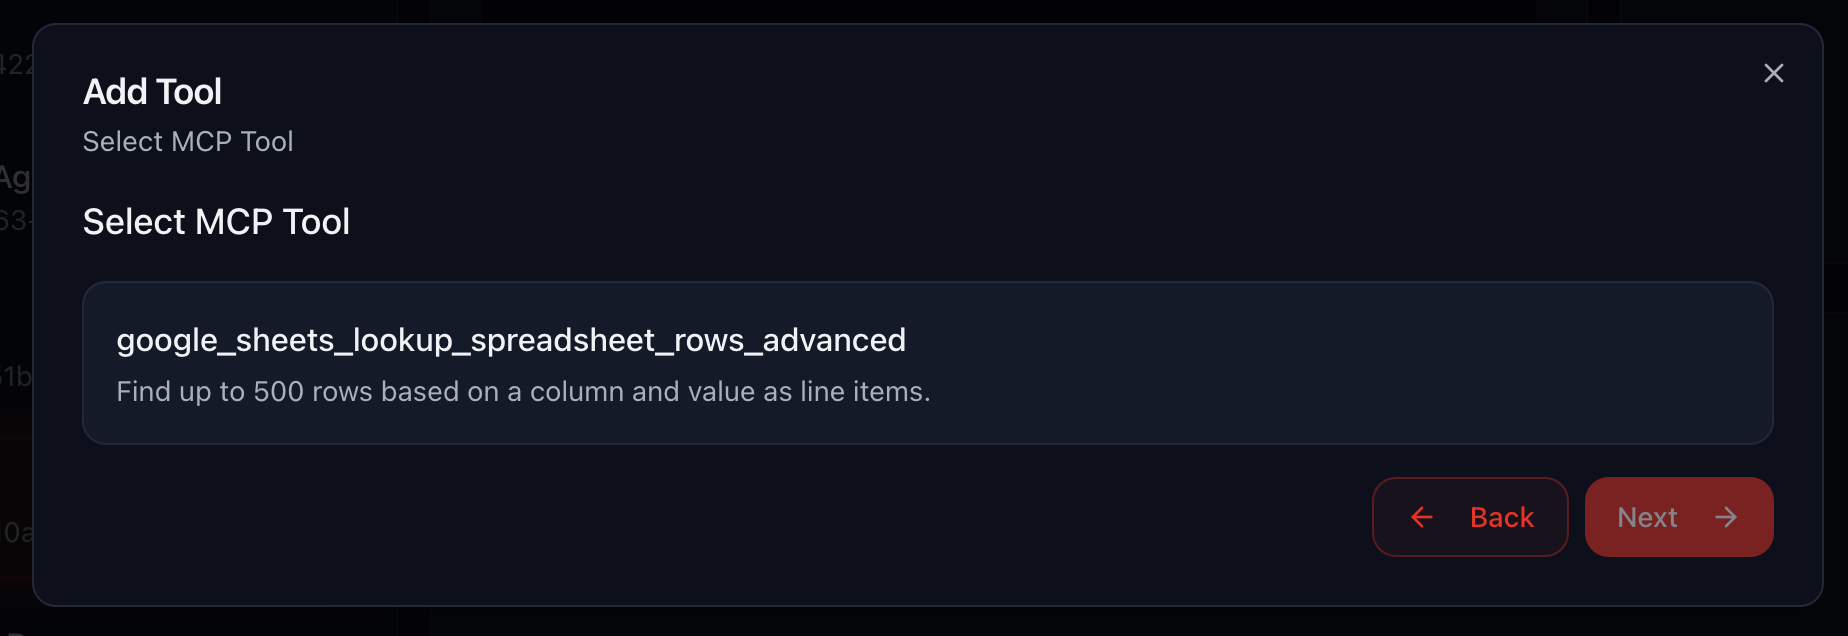Click the Add Tool dialog title
The height and width of the screenshot is (636, 1848).
(152, 91)
